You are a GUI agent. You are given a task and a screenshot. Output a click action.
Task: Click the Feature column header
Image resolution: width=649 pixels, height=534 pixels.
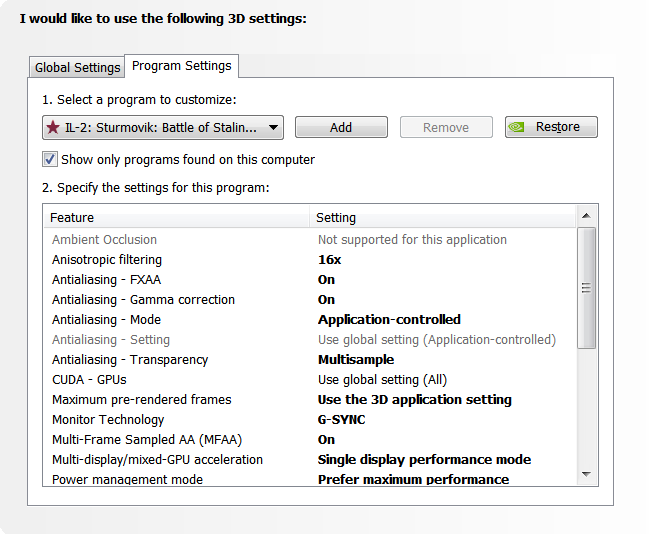click(x=177, y=217)
